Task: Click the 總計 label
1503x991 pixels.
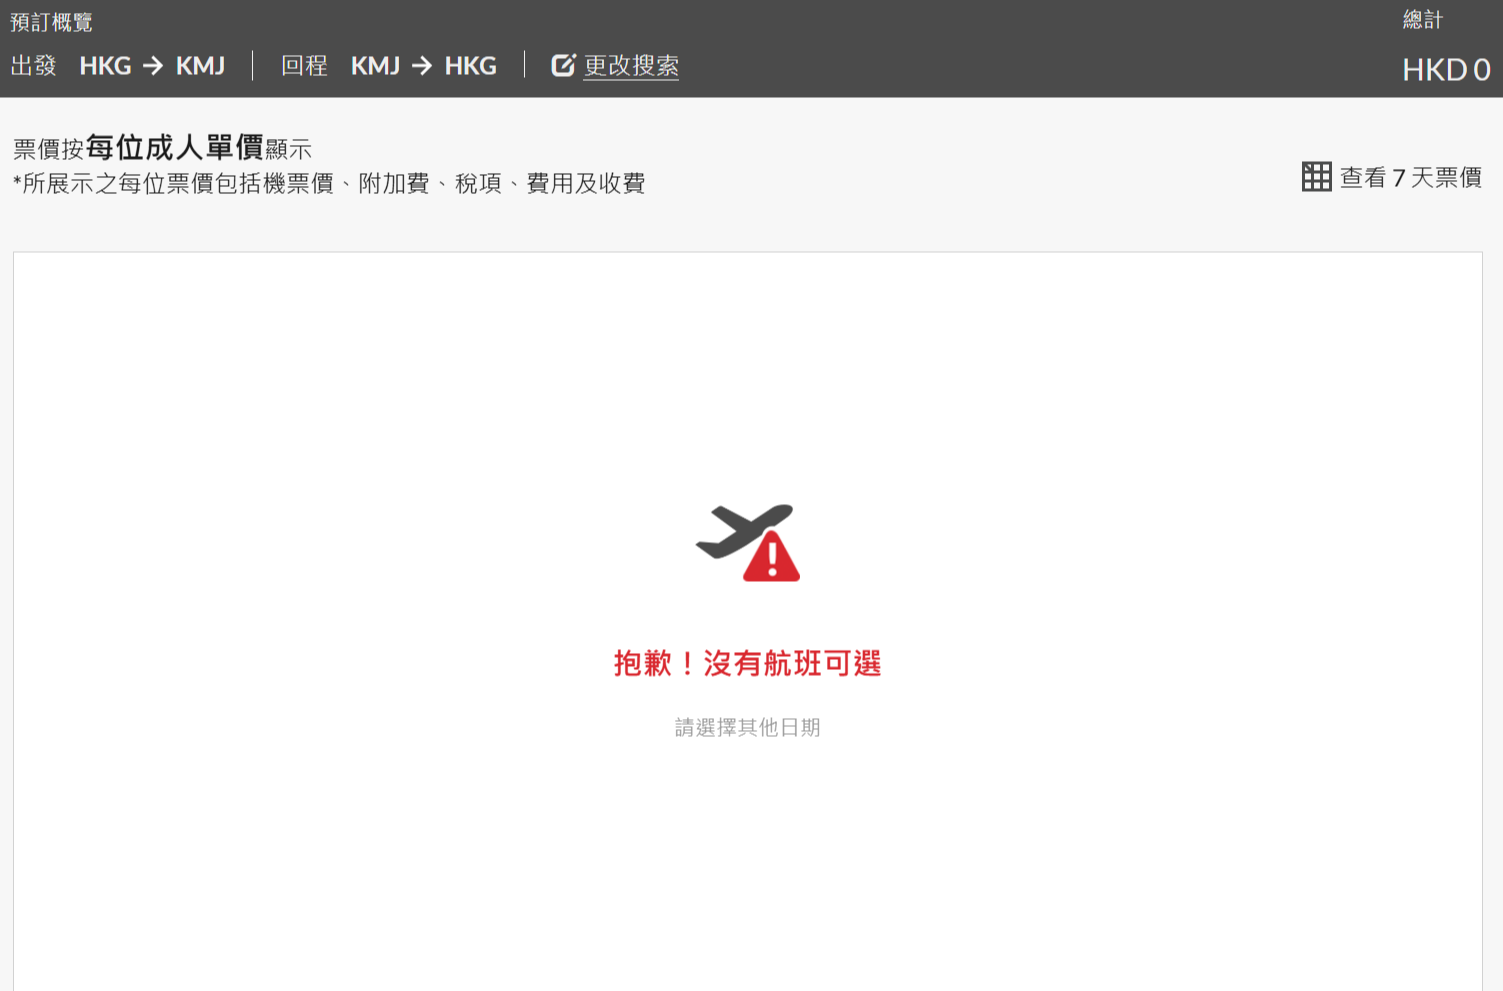Action: pos(1422,20)
